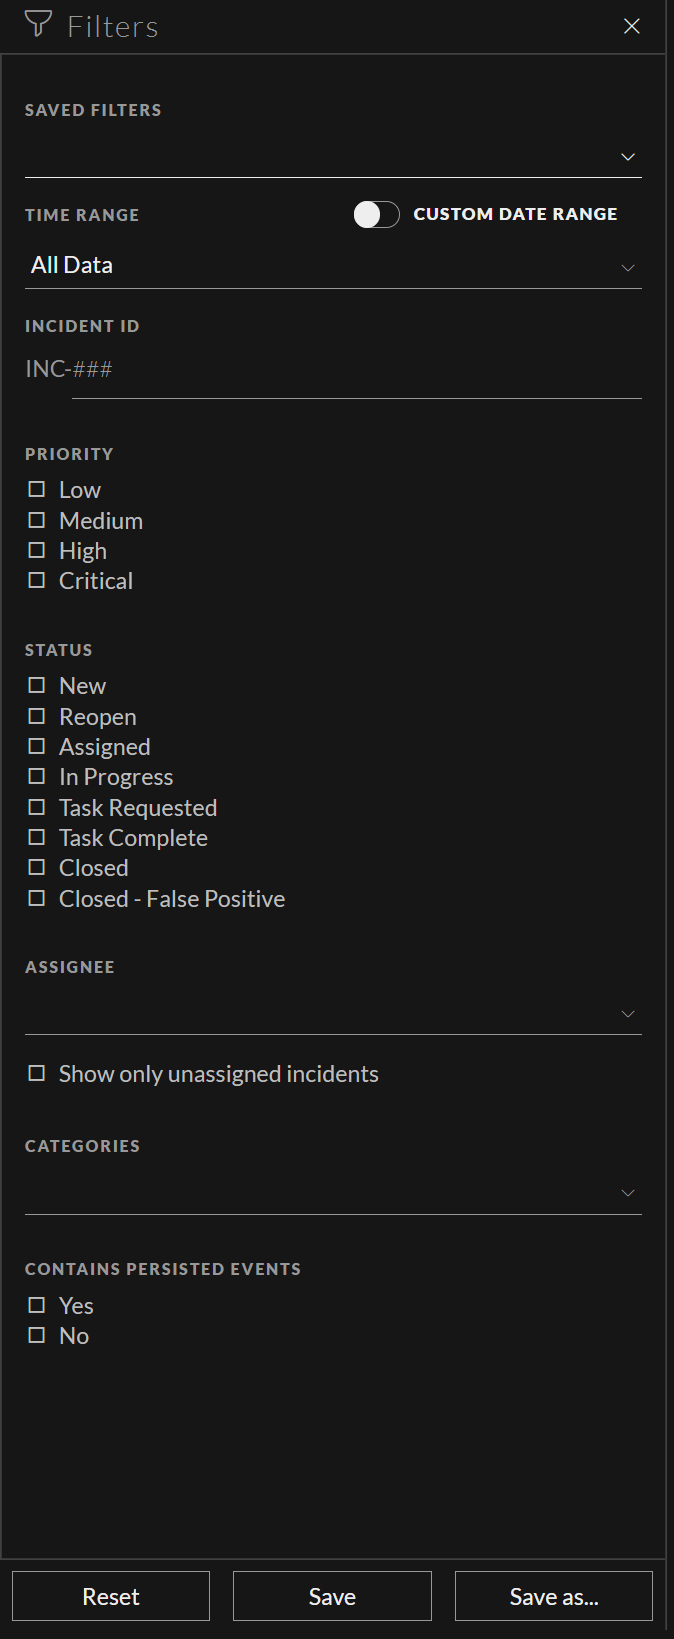Select the In Progress status filter

click(36, 776)
